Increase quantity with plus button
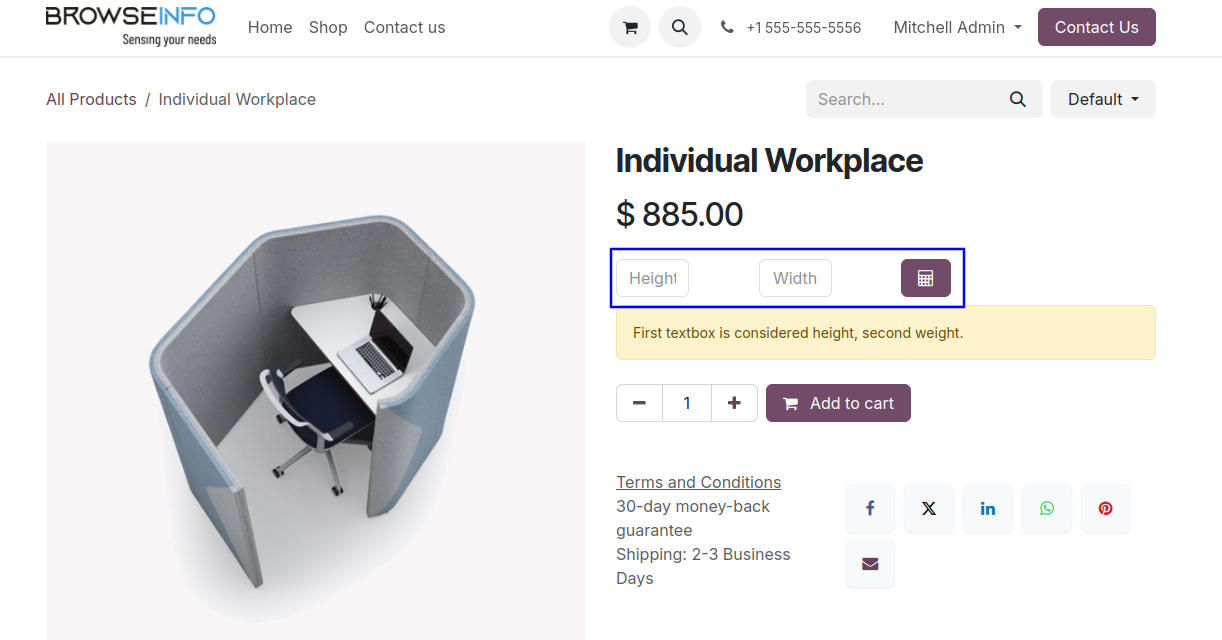1222x640 pixels. (x=734, y=403)
